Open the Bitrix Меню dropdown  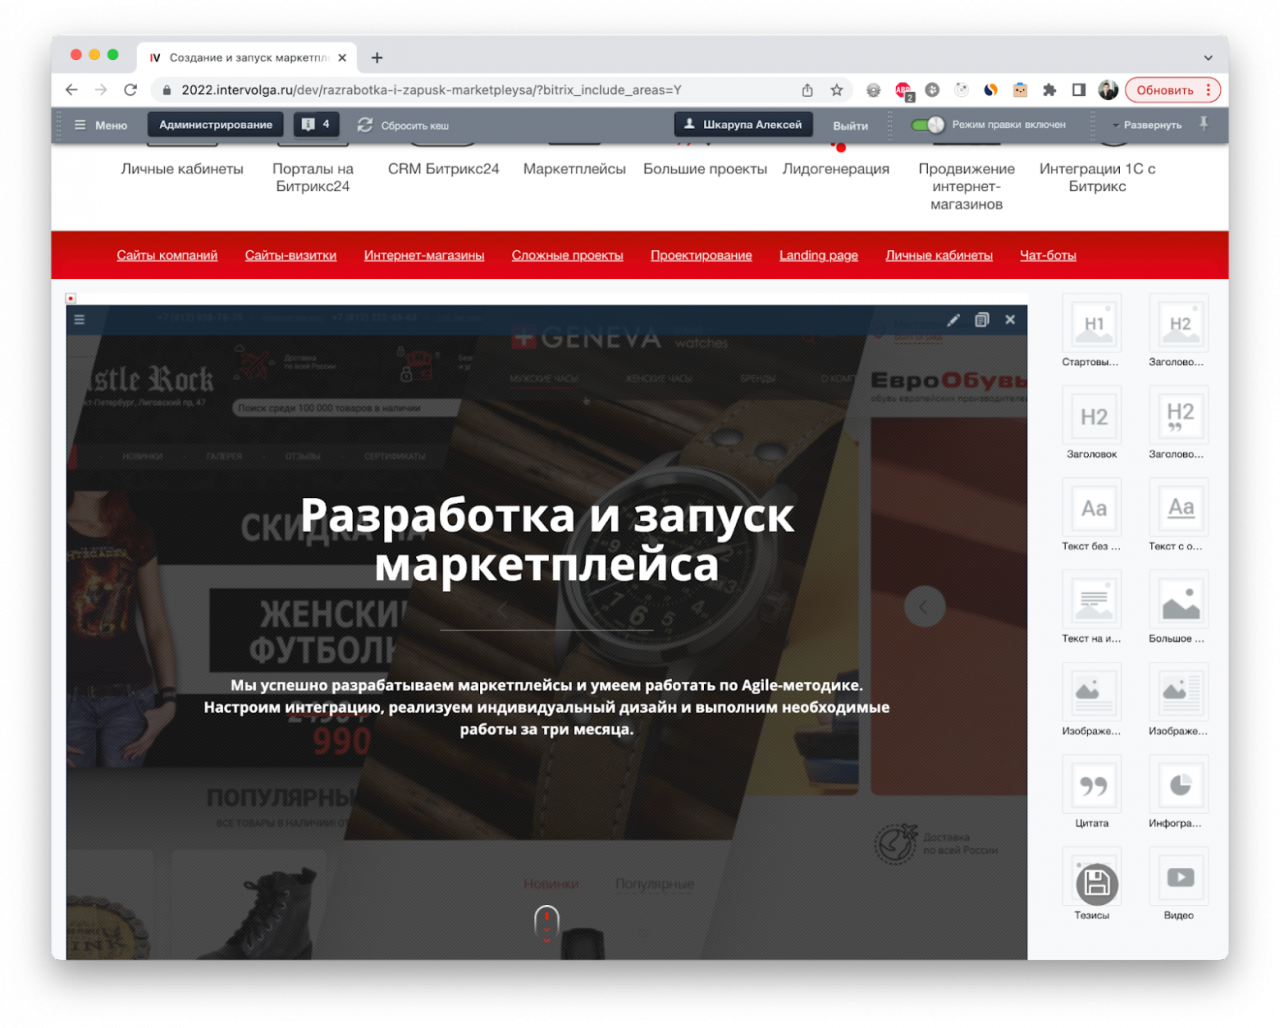[x=101, y=125]
